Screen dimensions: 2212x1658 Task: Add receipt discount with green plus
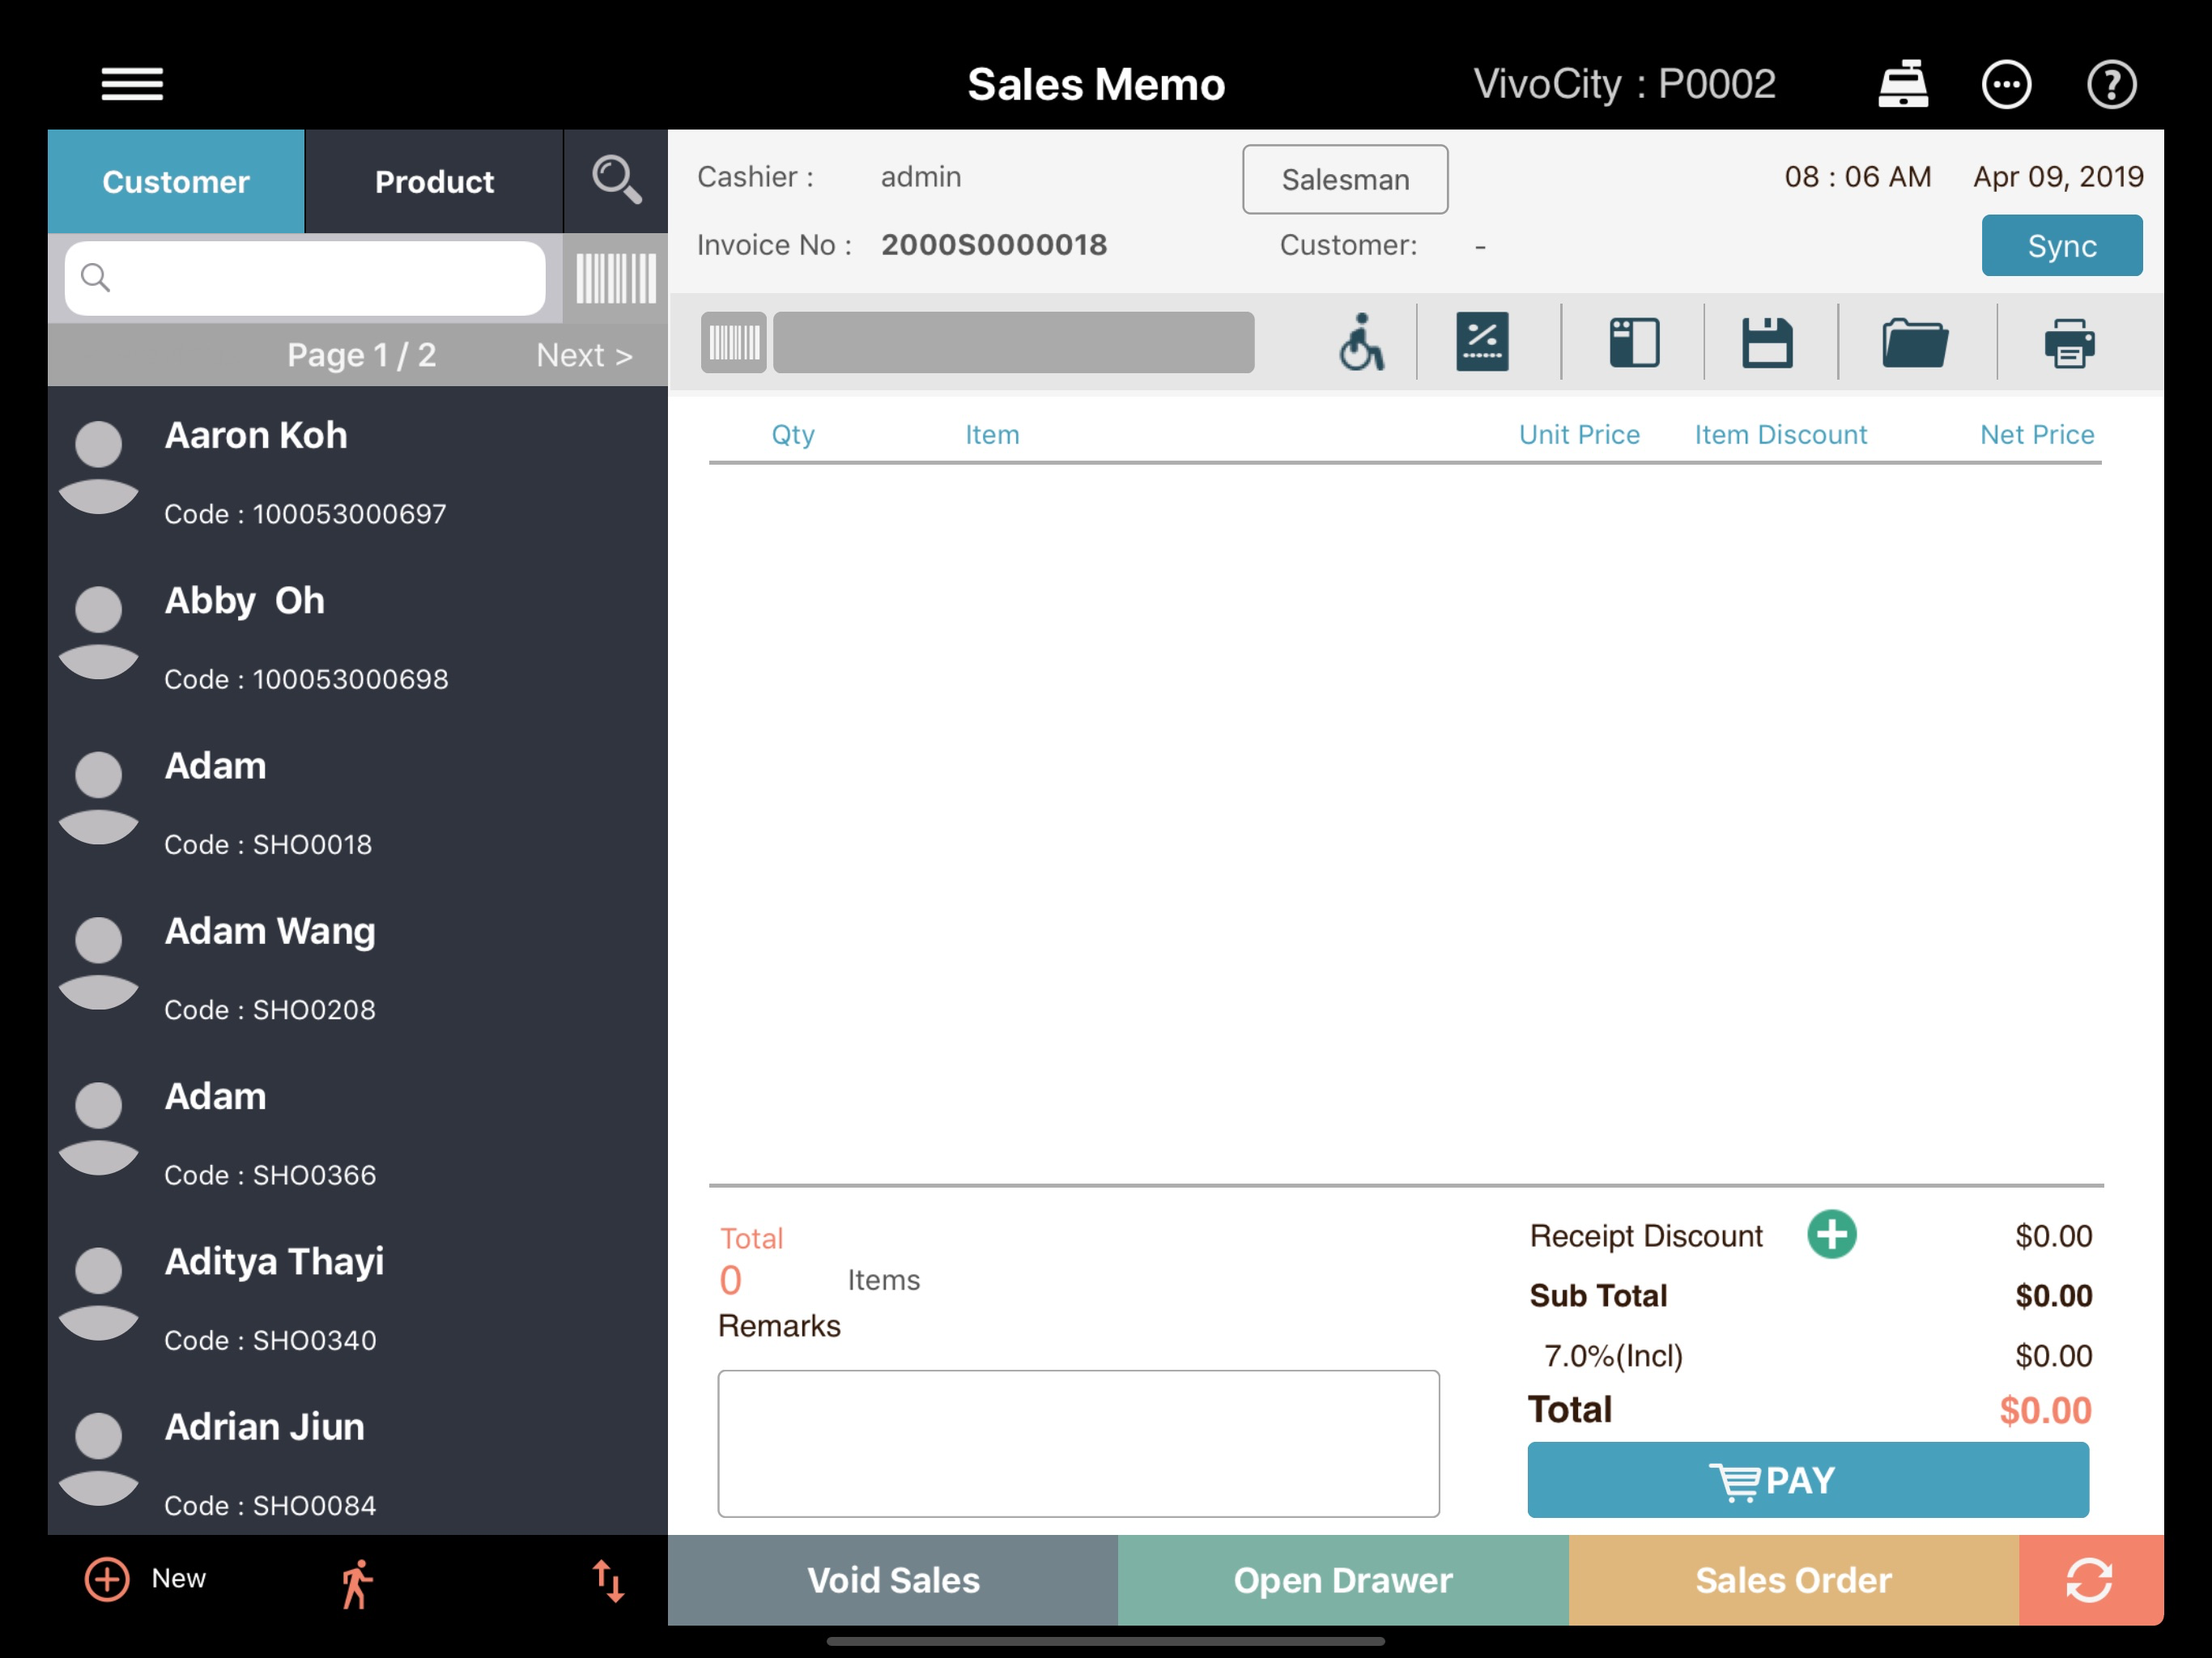coord(1831,1235)
